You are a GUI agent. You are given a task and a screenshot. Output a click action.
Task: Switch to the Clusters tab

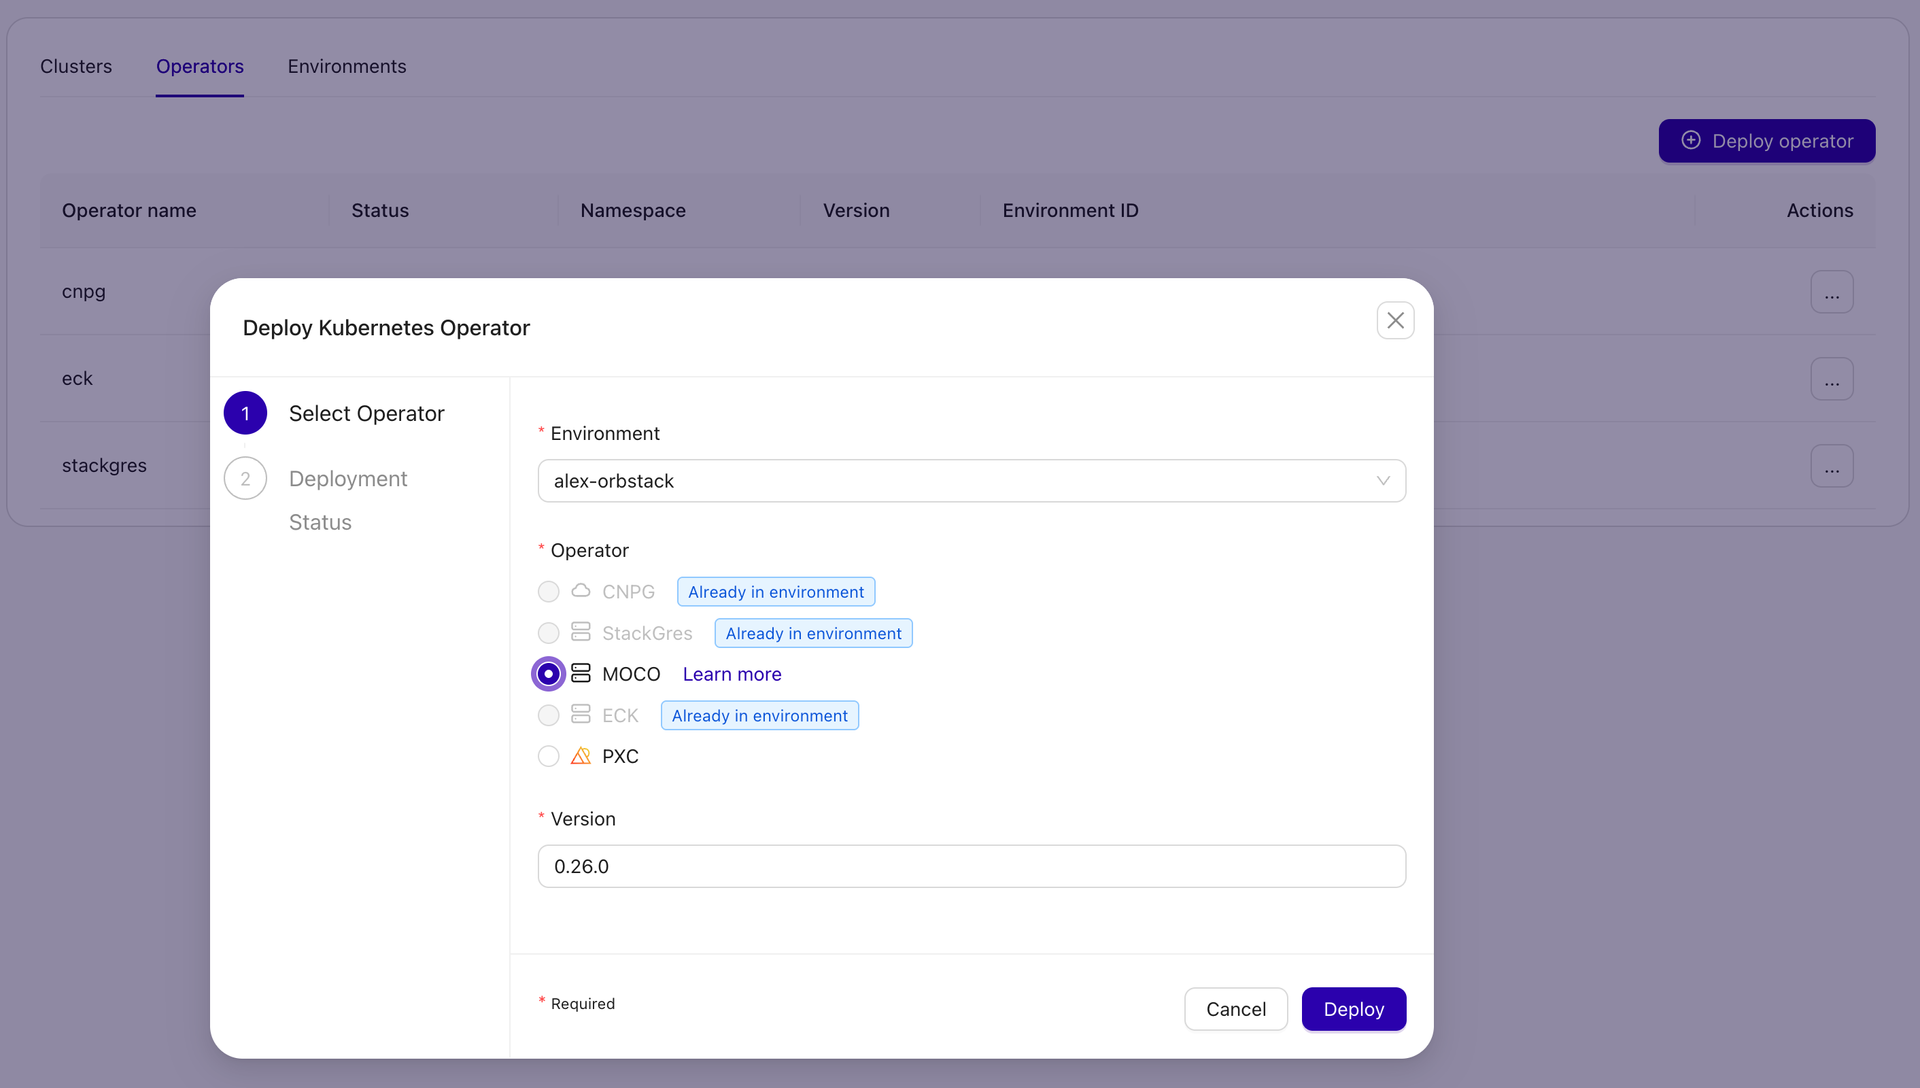[75, 66]
